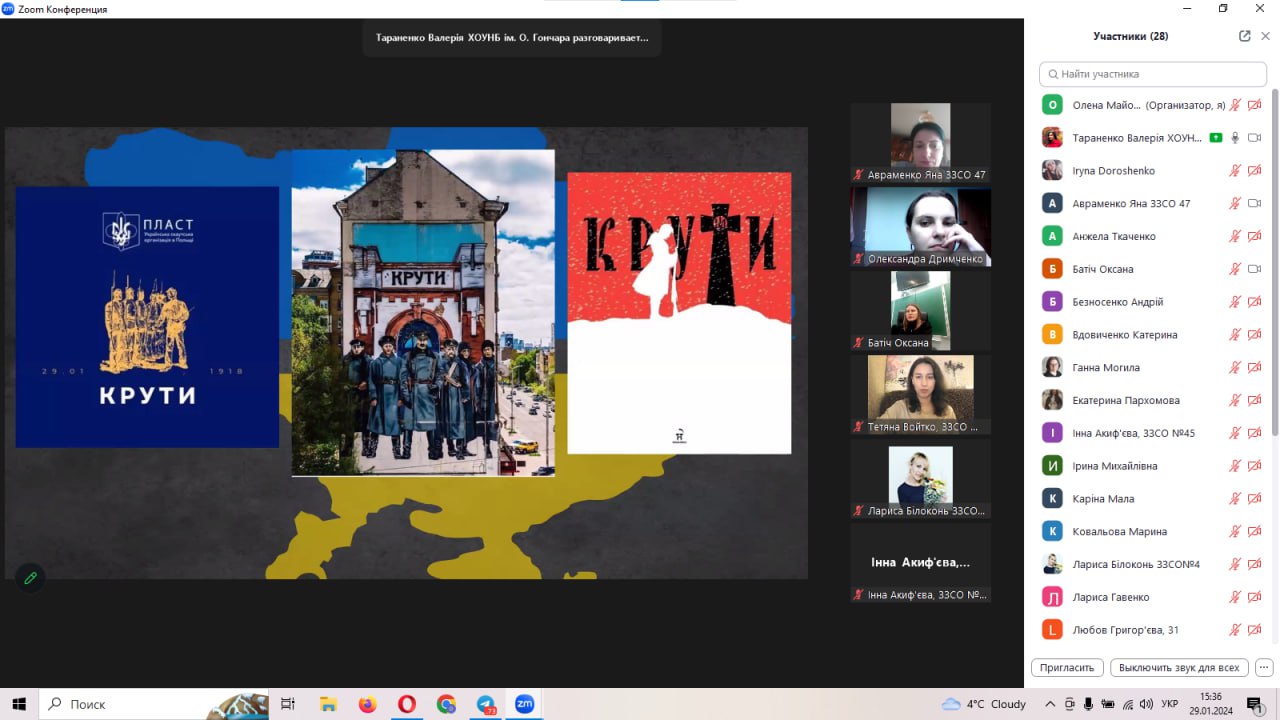Pop out the participants panel
The height and width of the screenshot is (720, 1280).
1245,36
